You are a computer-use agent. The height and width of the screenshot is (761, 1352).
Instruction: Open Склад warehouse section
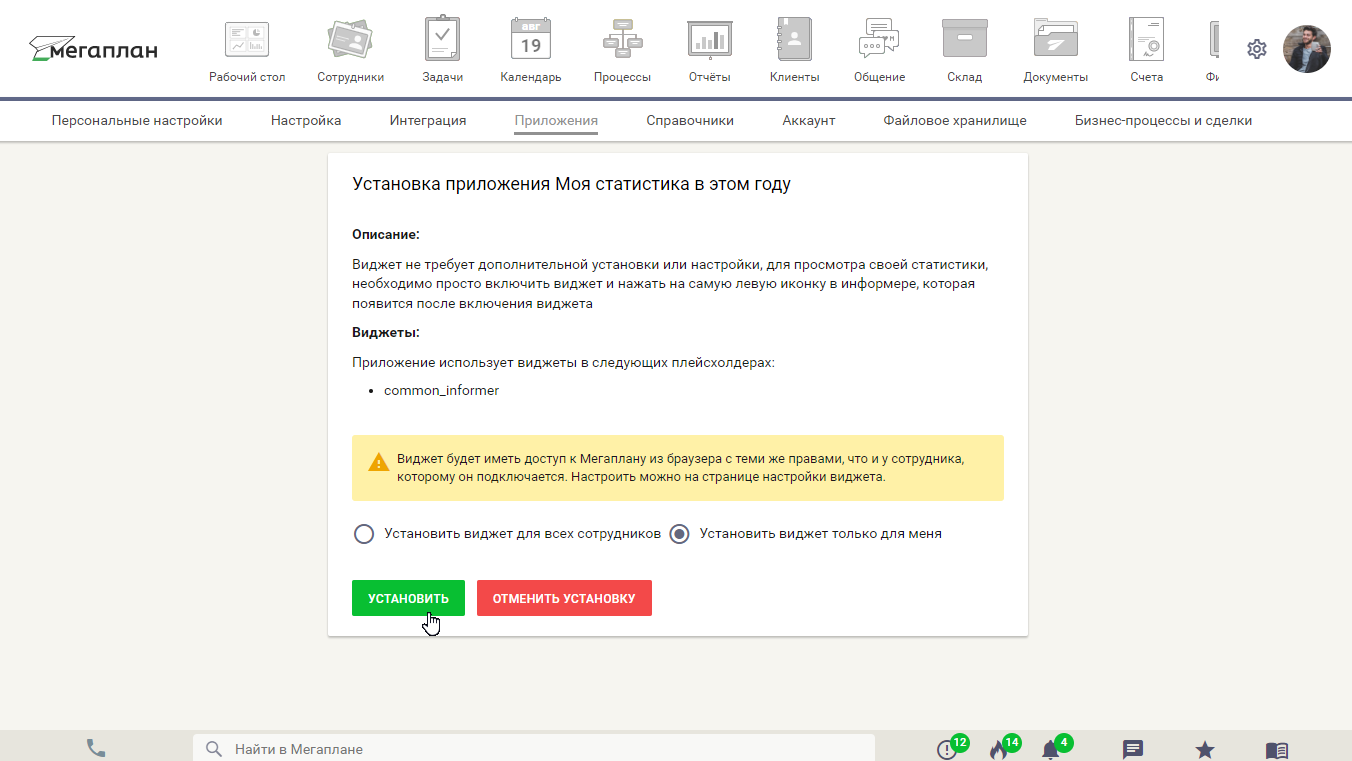965,50
